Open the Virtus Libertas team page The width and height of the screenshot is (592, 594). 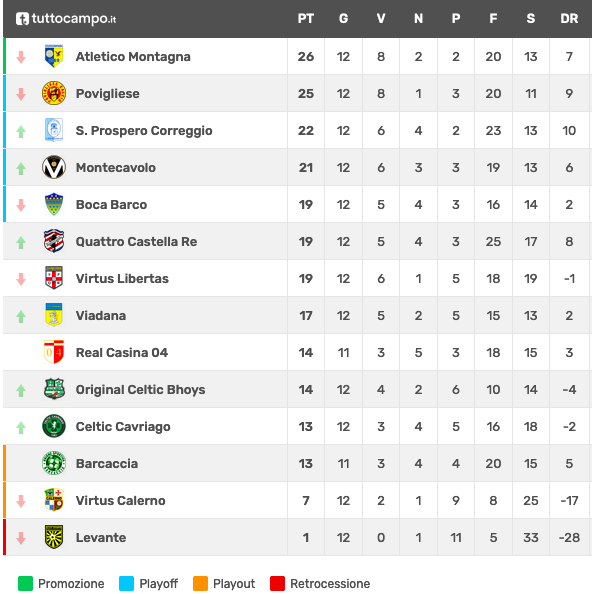point(122,278)
